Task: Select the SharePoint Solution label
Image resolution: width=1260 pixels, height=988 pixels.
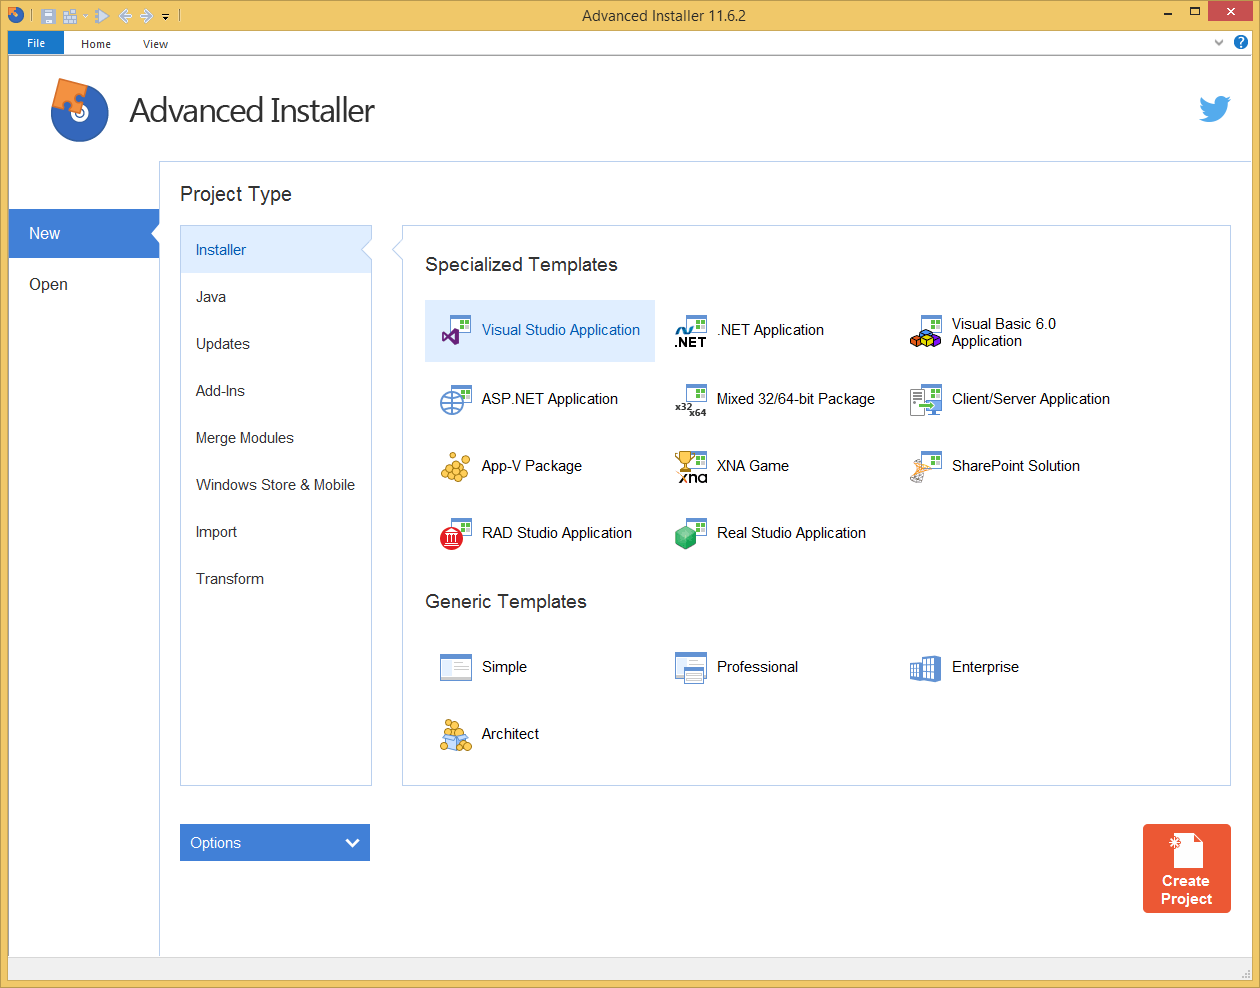Action: click(1016, 466)
